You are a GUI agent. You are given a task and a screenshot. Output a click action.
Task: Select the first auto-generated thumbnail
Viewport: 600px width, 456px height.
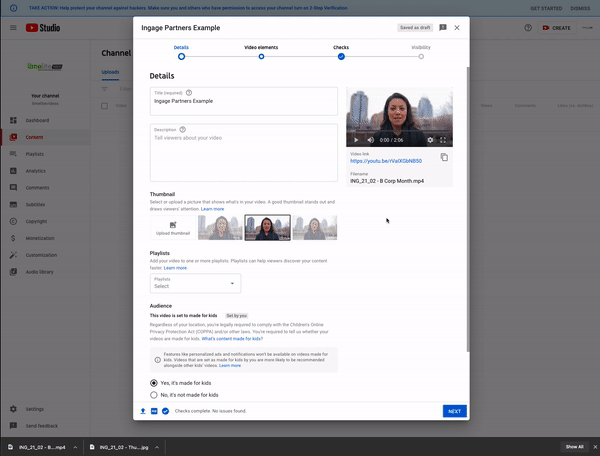220,228
